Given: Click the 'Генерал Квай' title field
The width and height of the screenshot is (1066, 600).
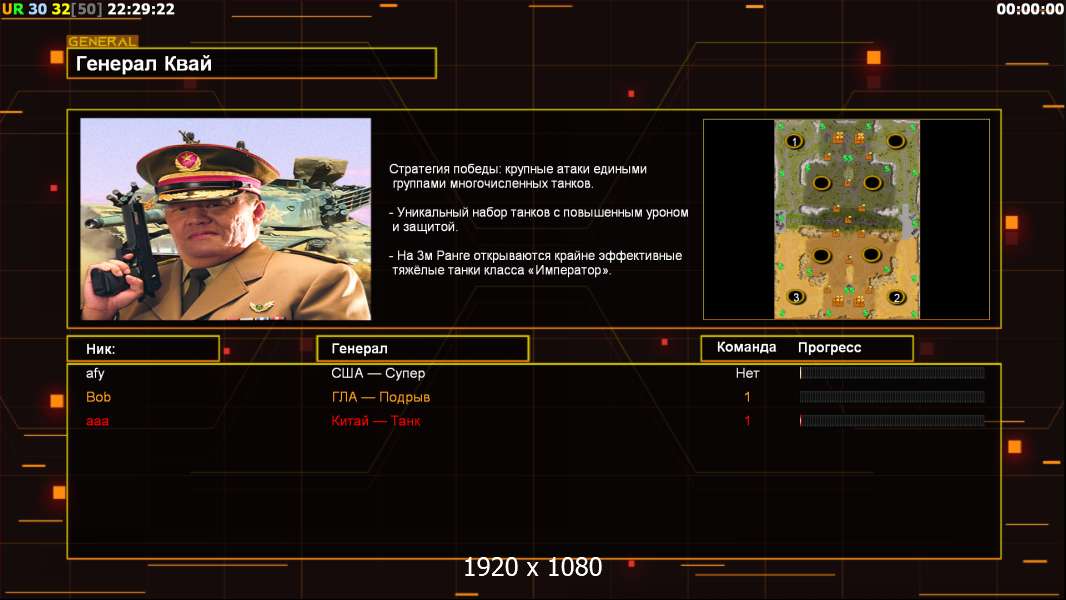Looking at the screenshot, I should coord(252,63).
